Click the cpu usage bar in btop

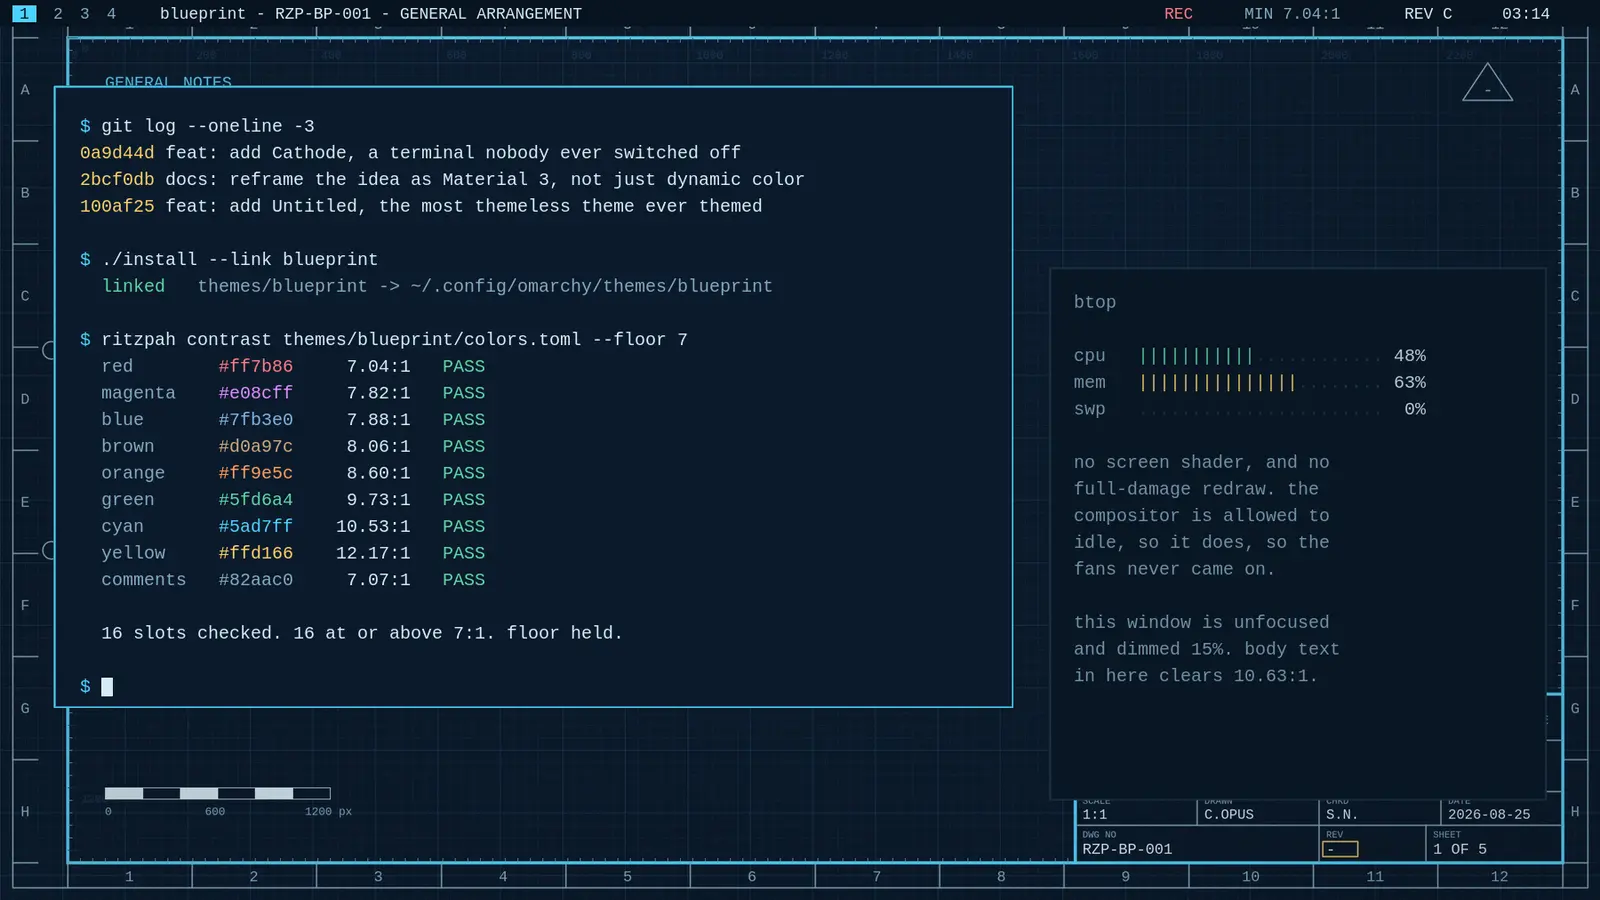1261,356
